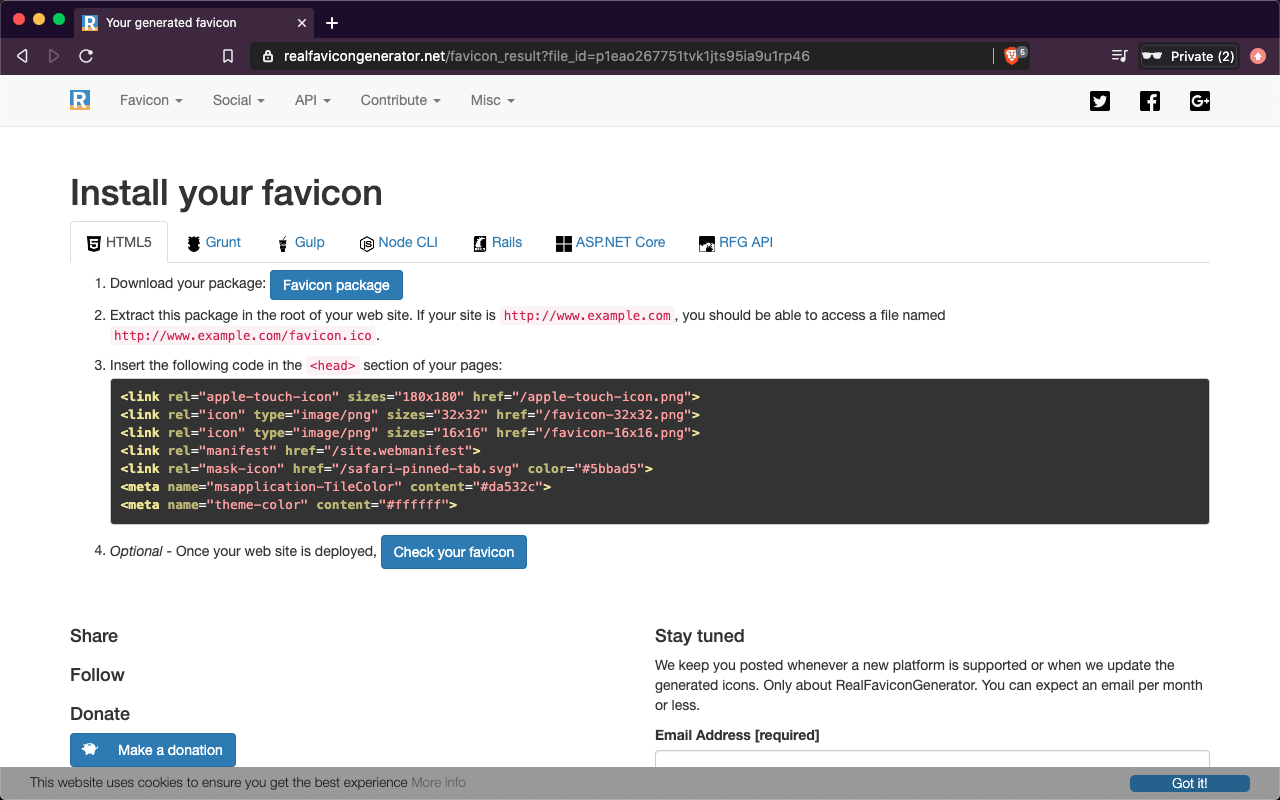Viewport: 1280px width, 800px height.
Task: Switch to the HTML5 tab
Action: (119, 242)
